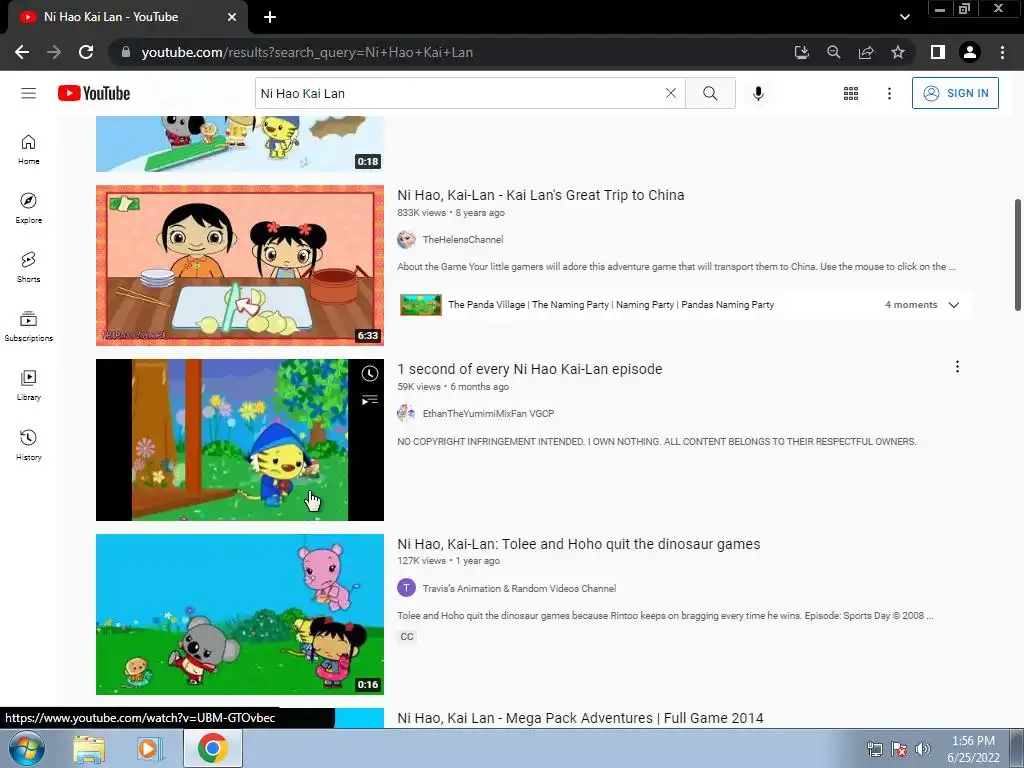Open Subscriptions in the sidebar
This screenshot has height=768, width=1024.
click(x=28, y=326)
